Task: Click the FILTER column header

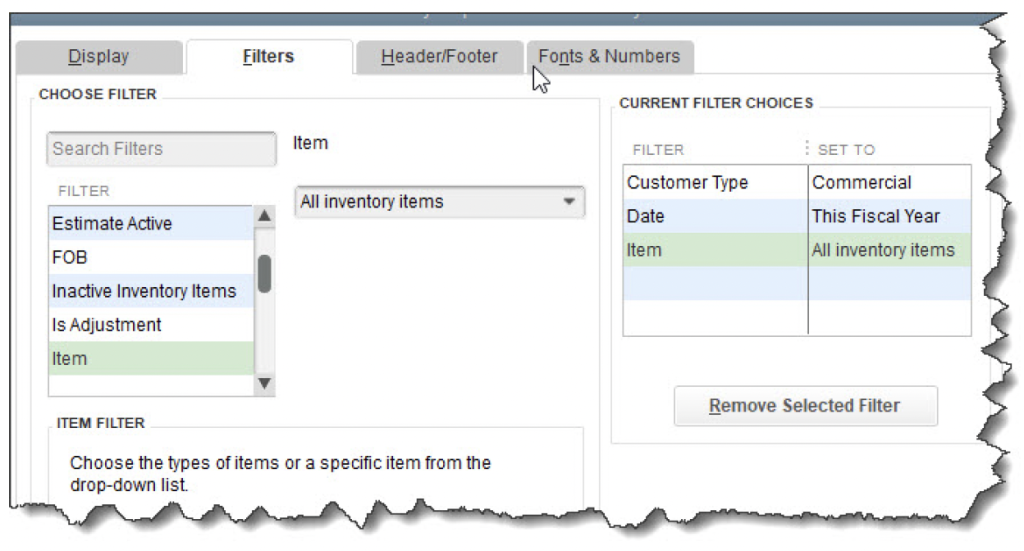Action: point(658,150)
